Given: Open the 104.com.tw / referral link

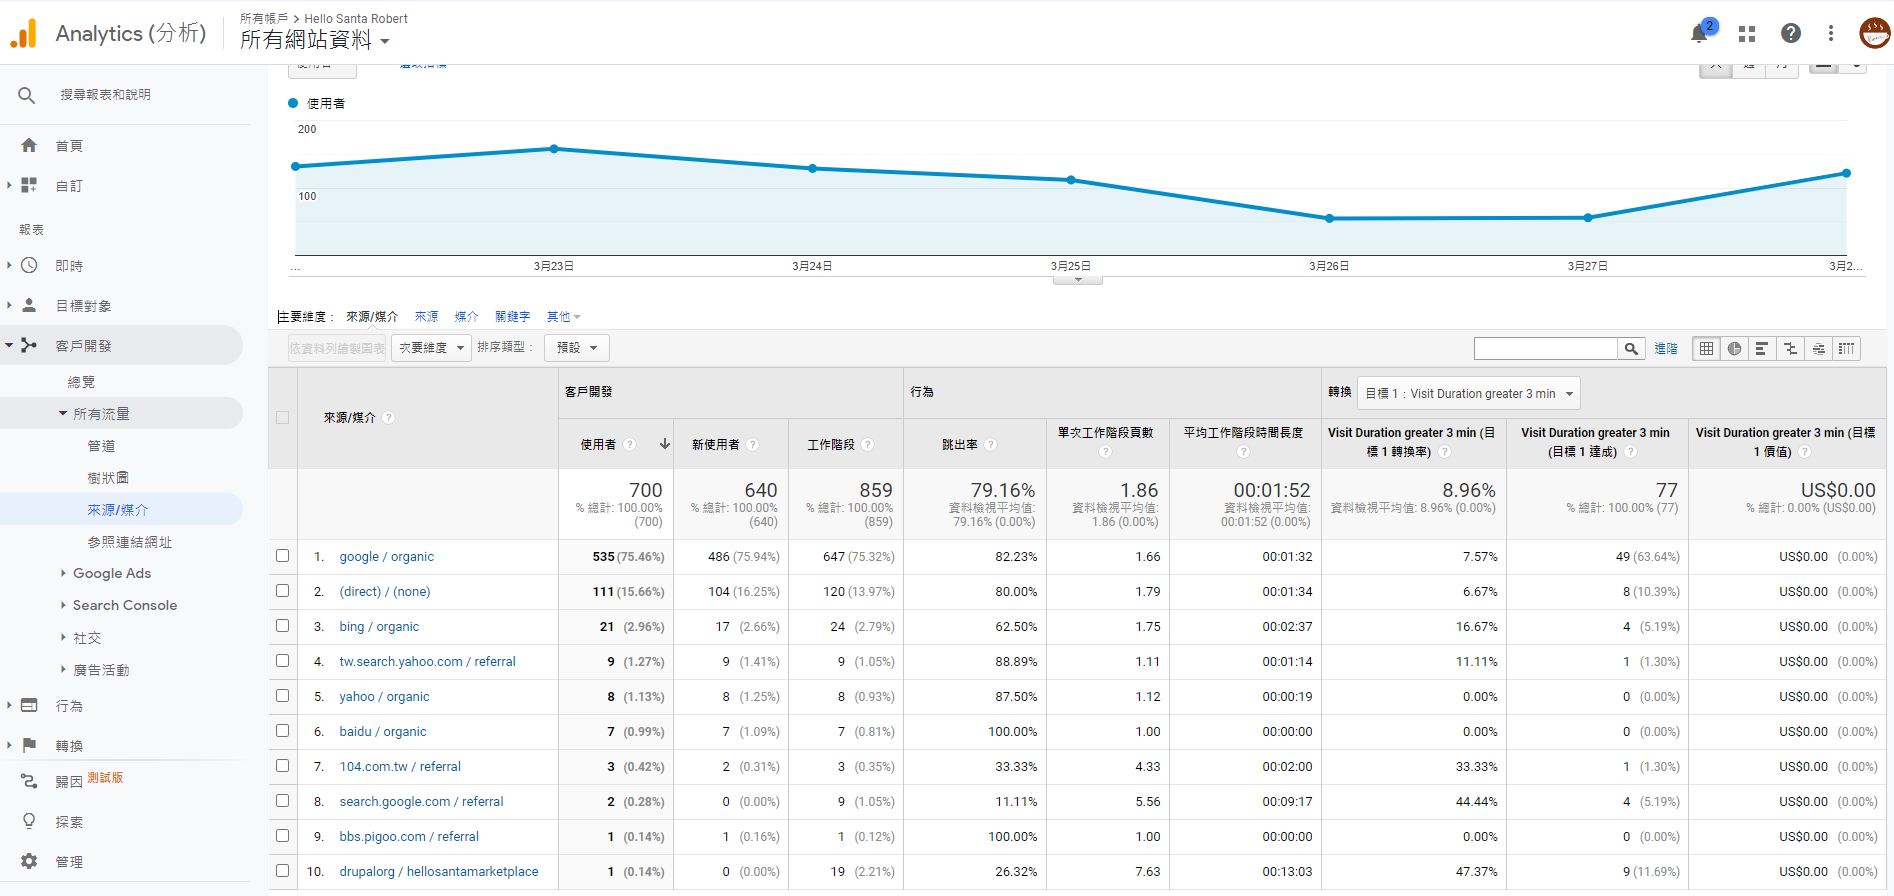Looking at the screenshot, I should (x=400, y=767).
